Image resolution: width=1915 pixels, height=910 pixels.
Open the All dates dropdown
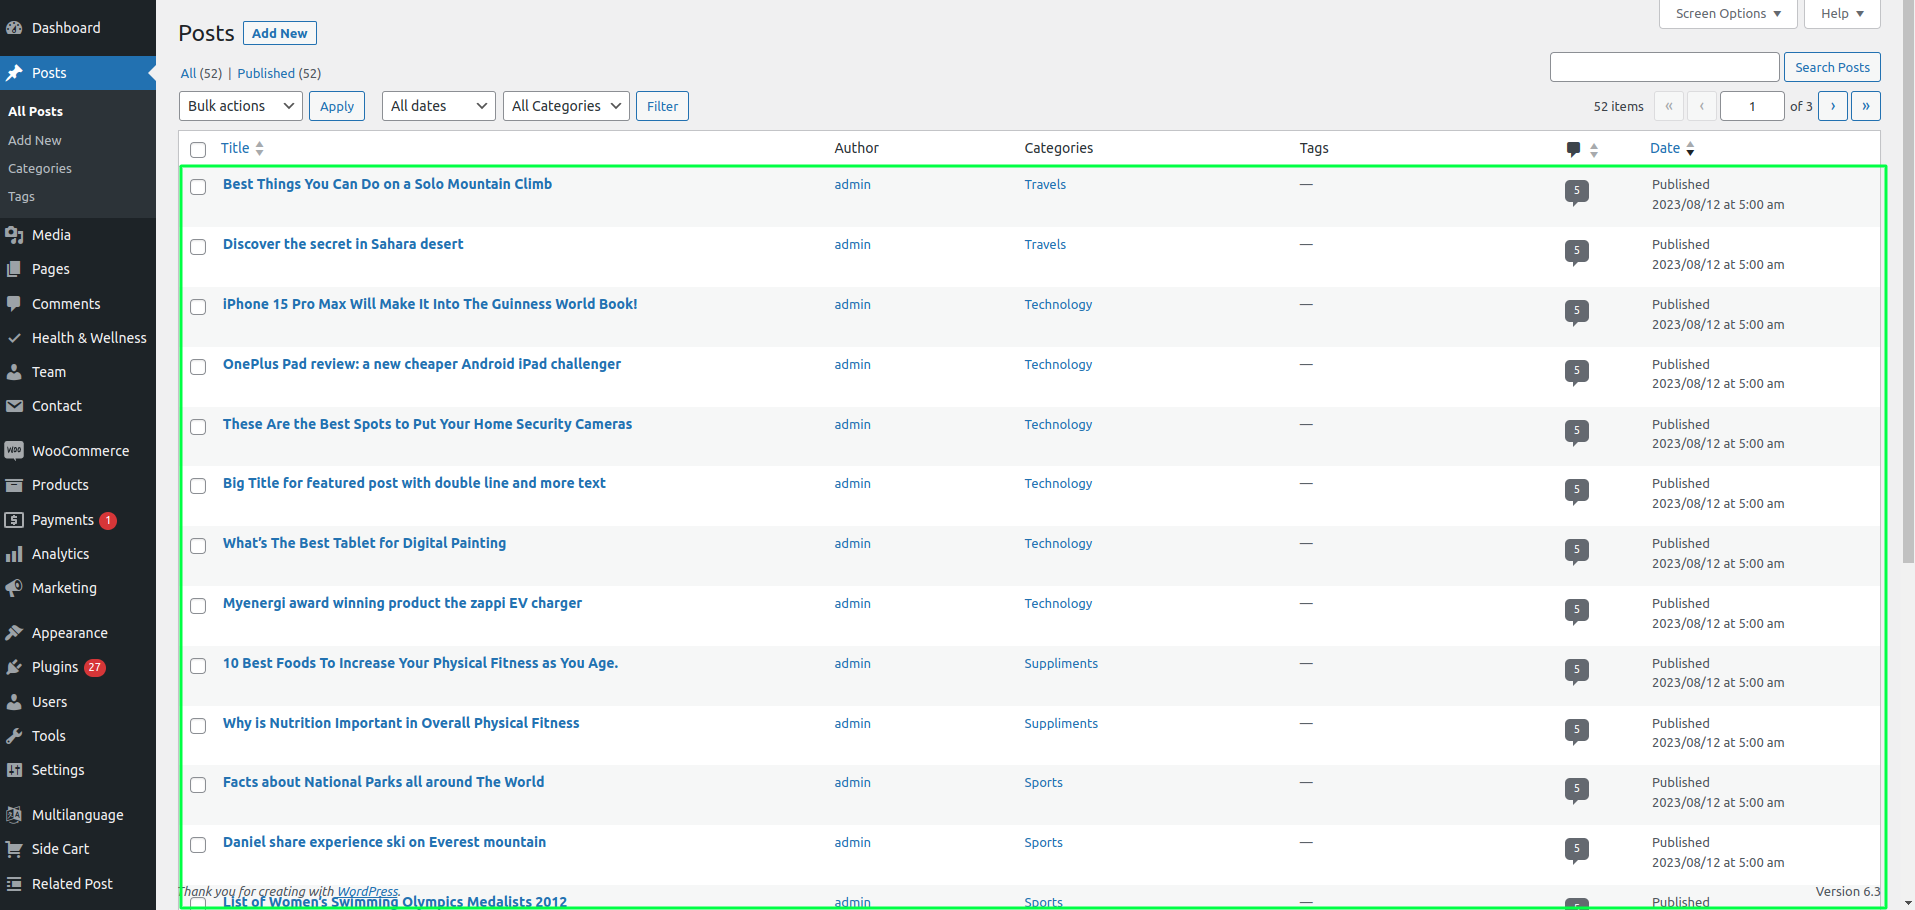pyautogui.click(x=439, y=106)
